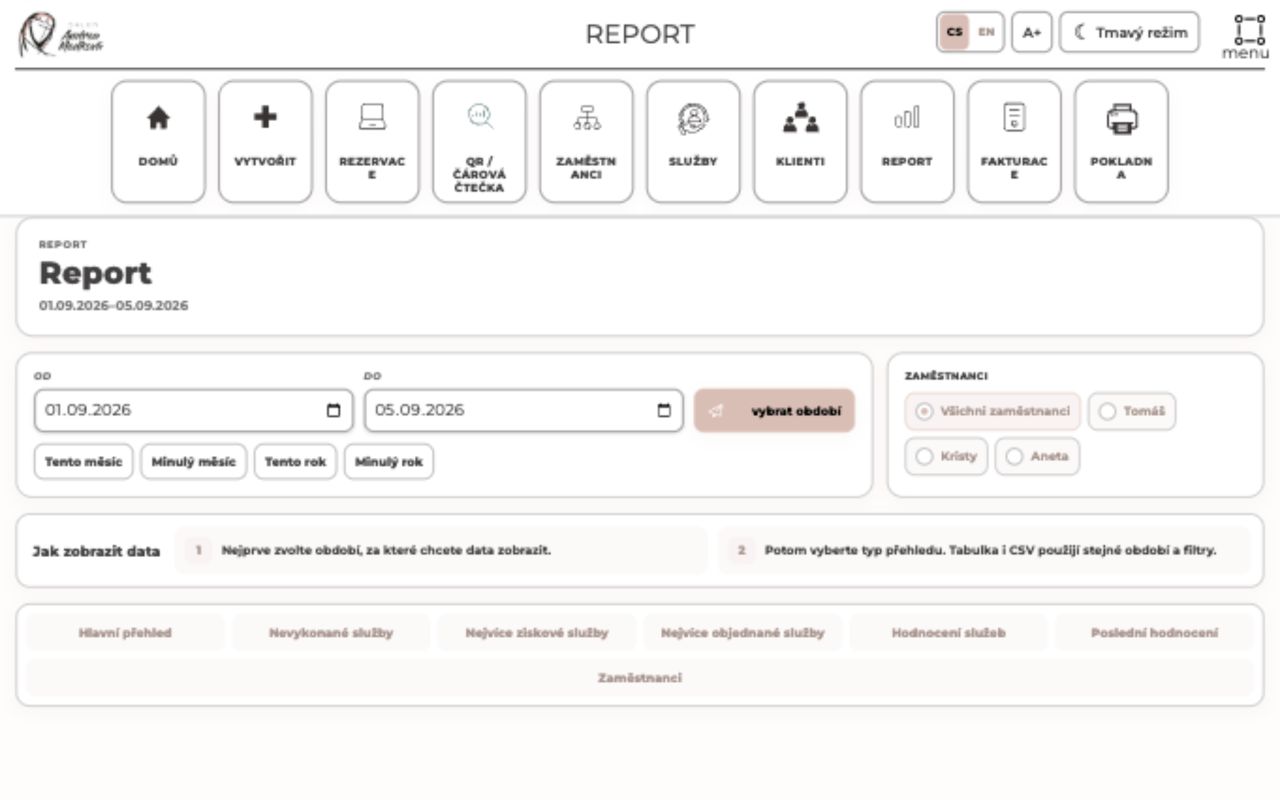Show the Poslední hodnocení tab

[x=1154, y=633]
